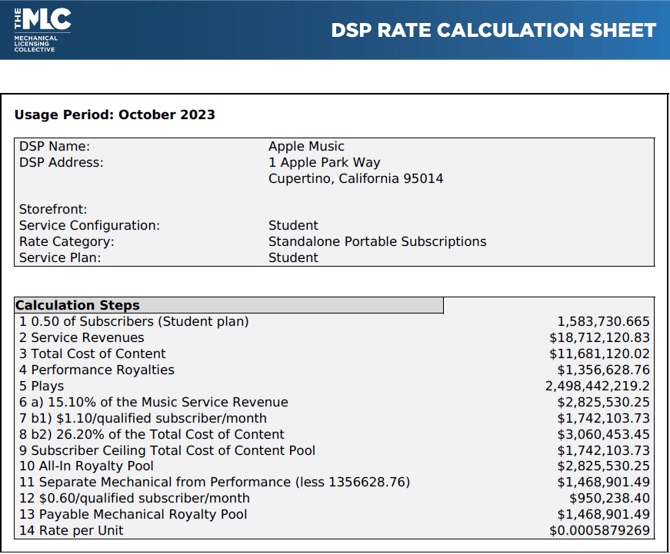670x554 pixels.
Task: Select the Apple Music DSP name value
Action: [306, 147]
